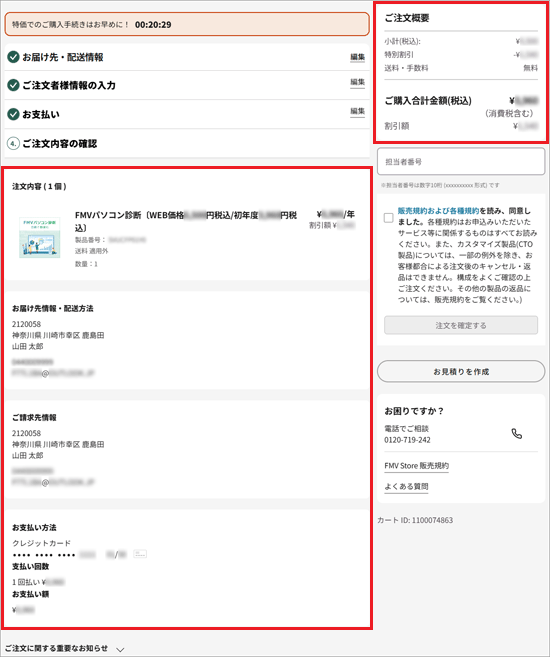Click the カート ID: 1100074863 text
550x657 pixels.
pyautogui.click(x=415, y=520)
